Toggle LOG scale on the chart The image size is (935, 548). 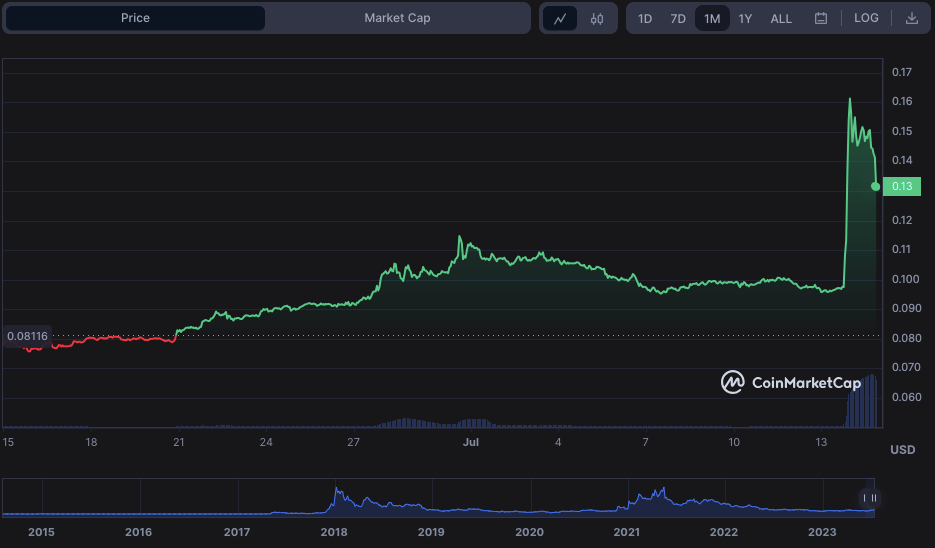pyautogui.click(x=866, y=18)
